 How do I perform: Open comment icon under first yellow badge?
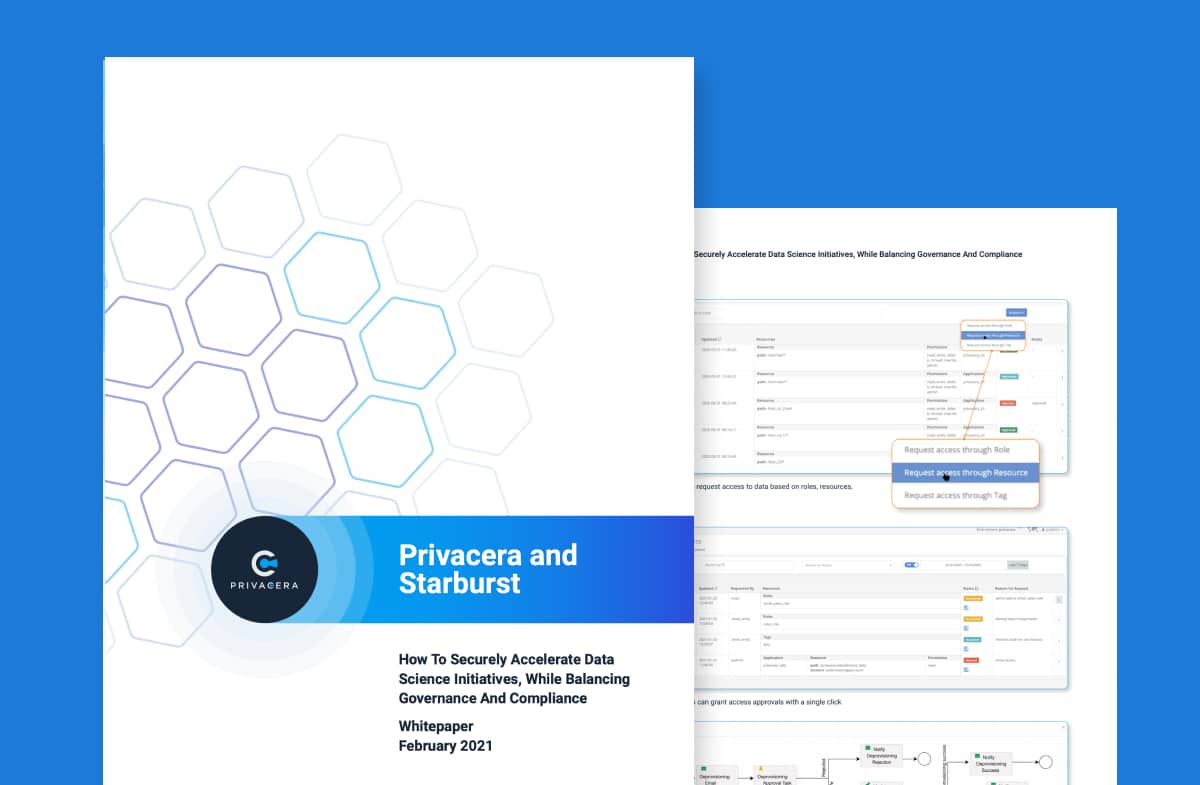(966, 607)
